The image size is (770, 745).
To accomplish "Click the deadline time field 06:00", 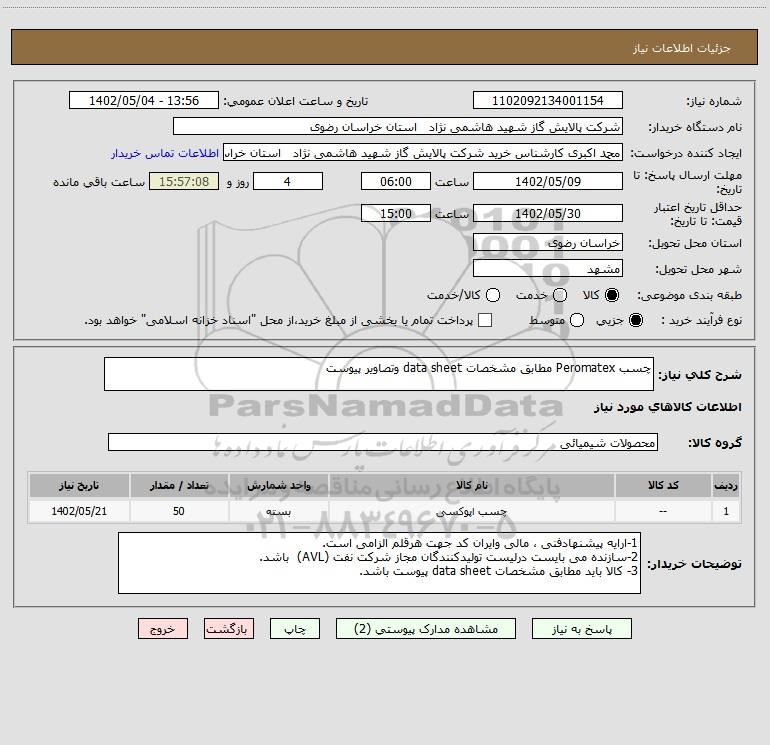I will click(x=396, y=181).
